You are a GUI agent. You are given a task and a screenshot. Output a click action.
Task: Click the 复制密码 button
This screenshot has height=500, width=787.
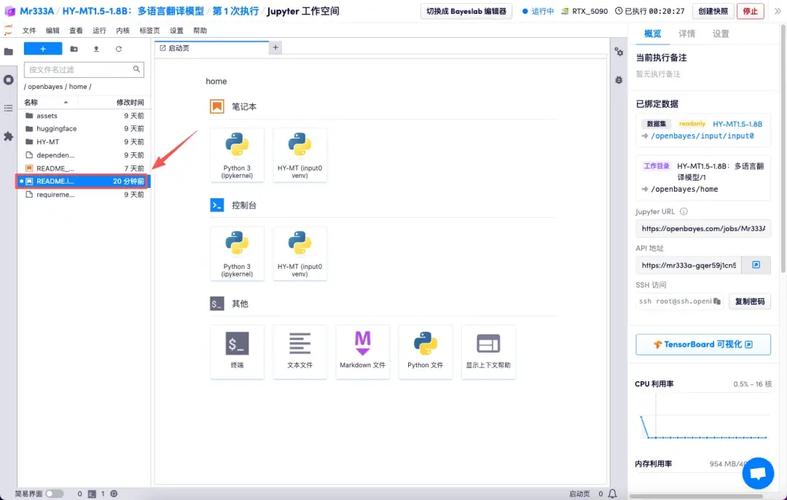point(750,301)
